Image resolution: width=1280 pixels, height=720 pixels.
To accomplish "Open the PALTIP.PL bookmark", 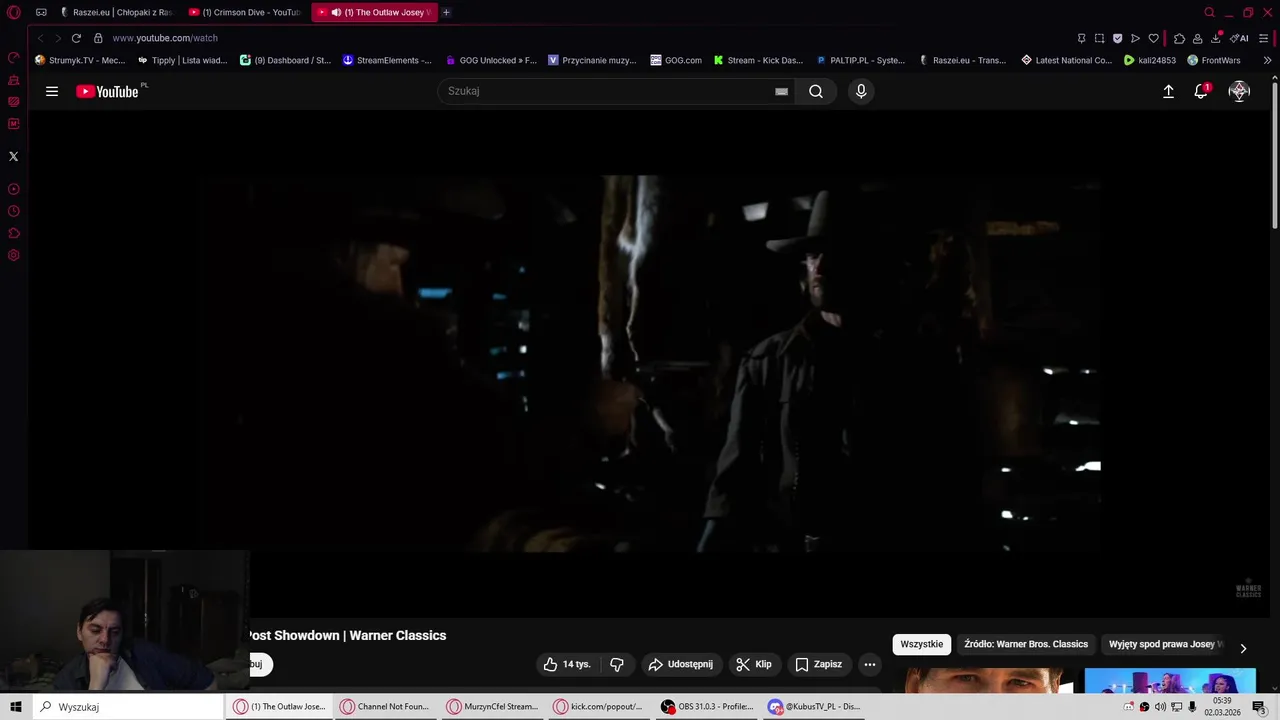I will (x=860, y=60).
